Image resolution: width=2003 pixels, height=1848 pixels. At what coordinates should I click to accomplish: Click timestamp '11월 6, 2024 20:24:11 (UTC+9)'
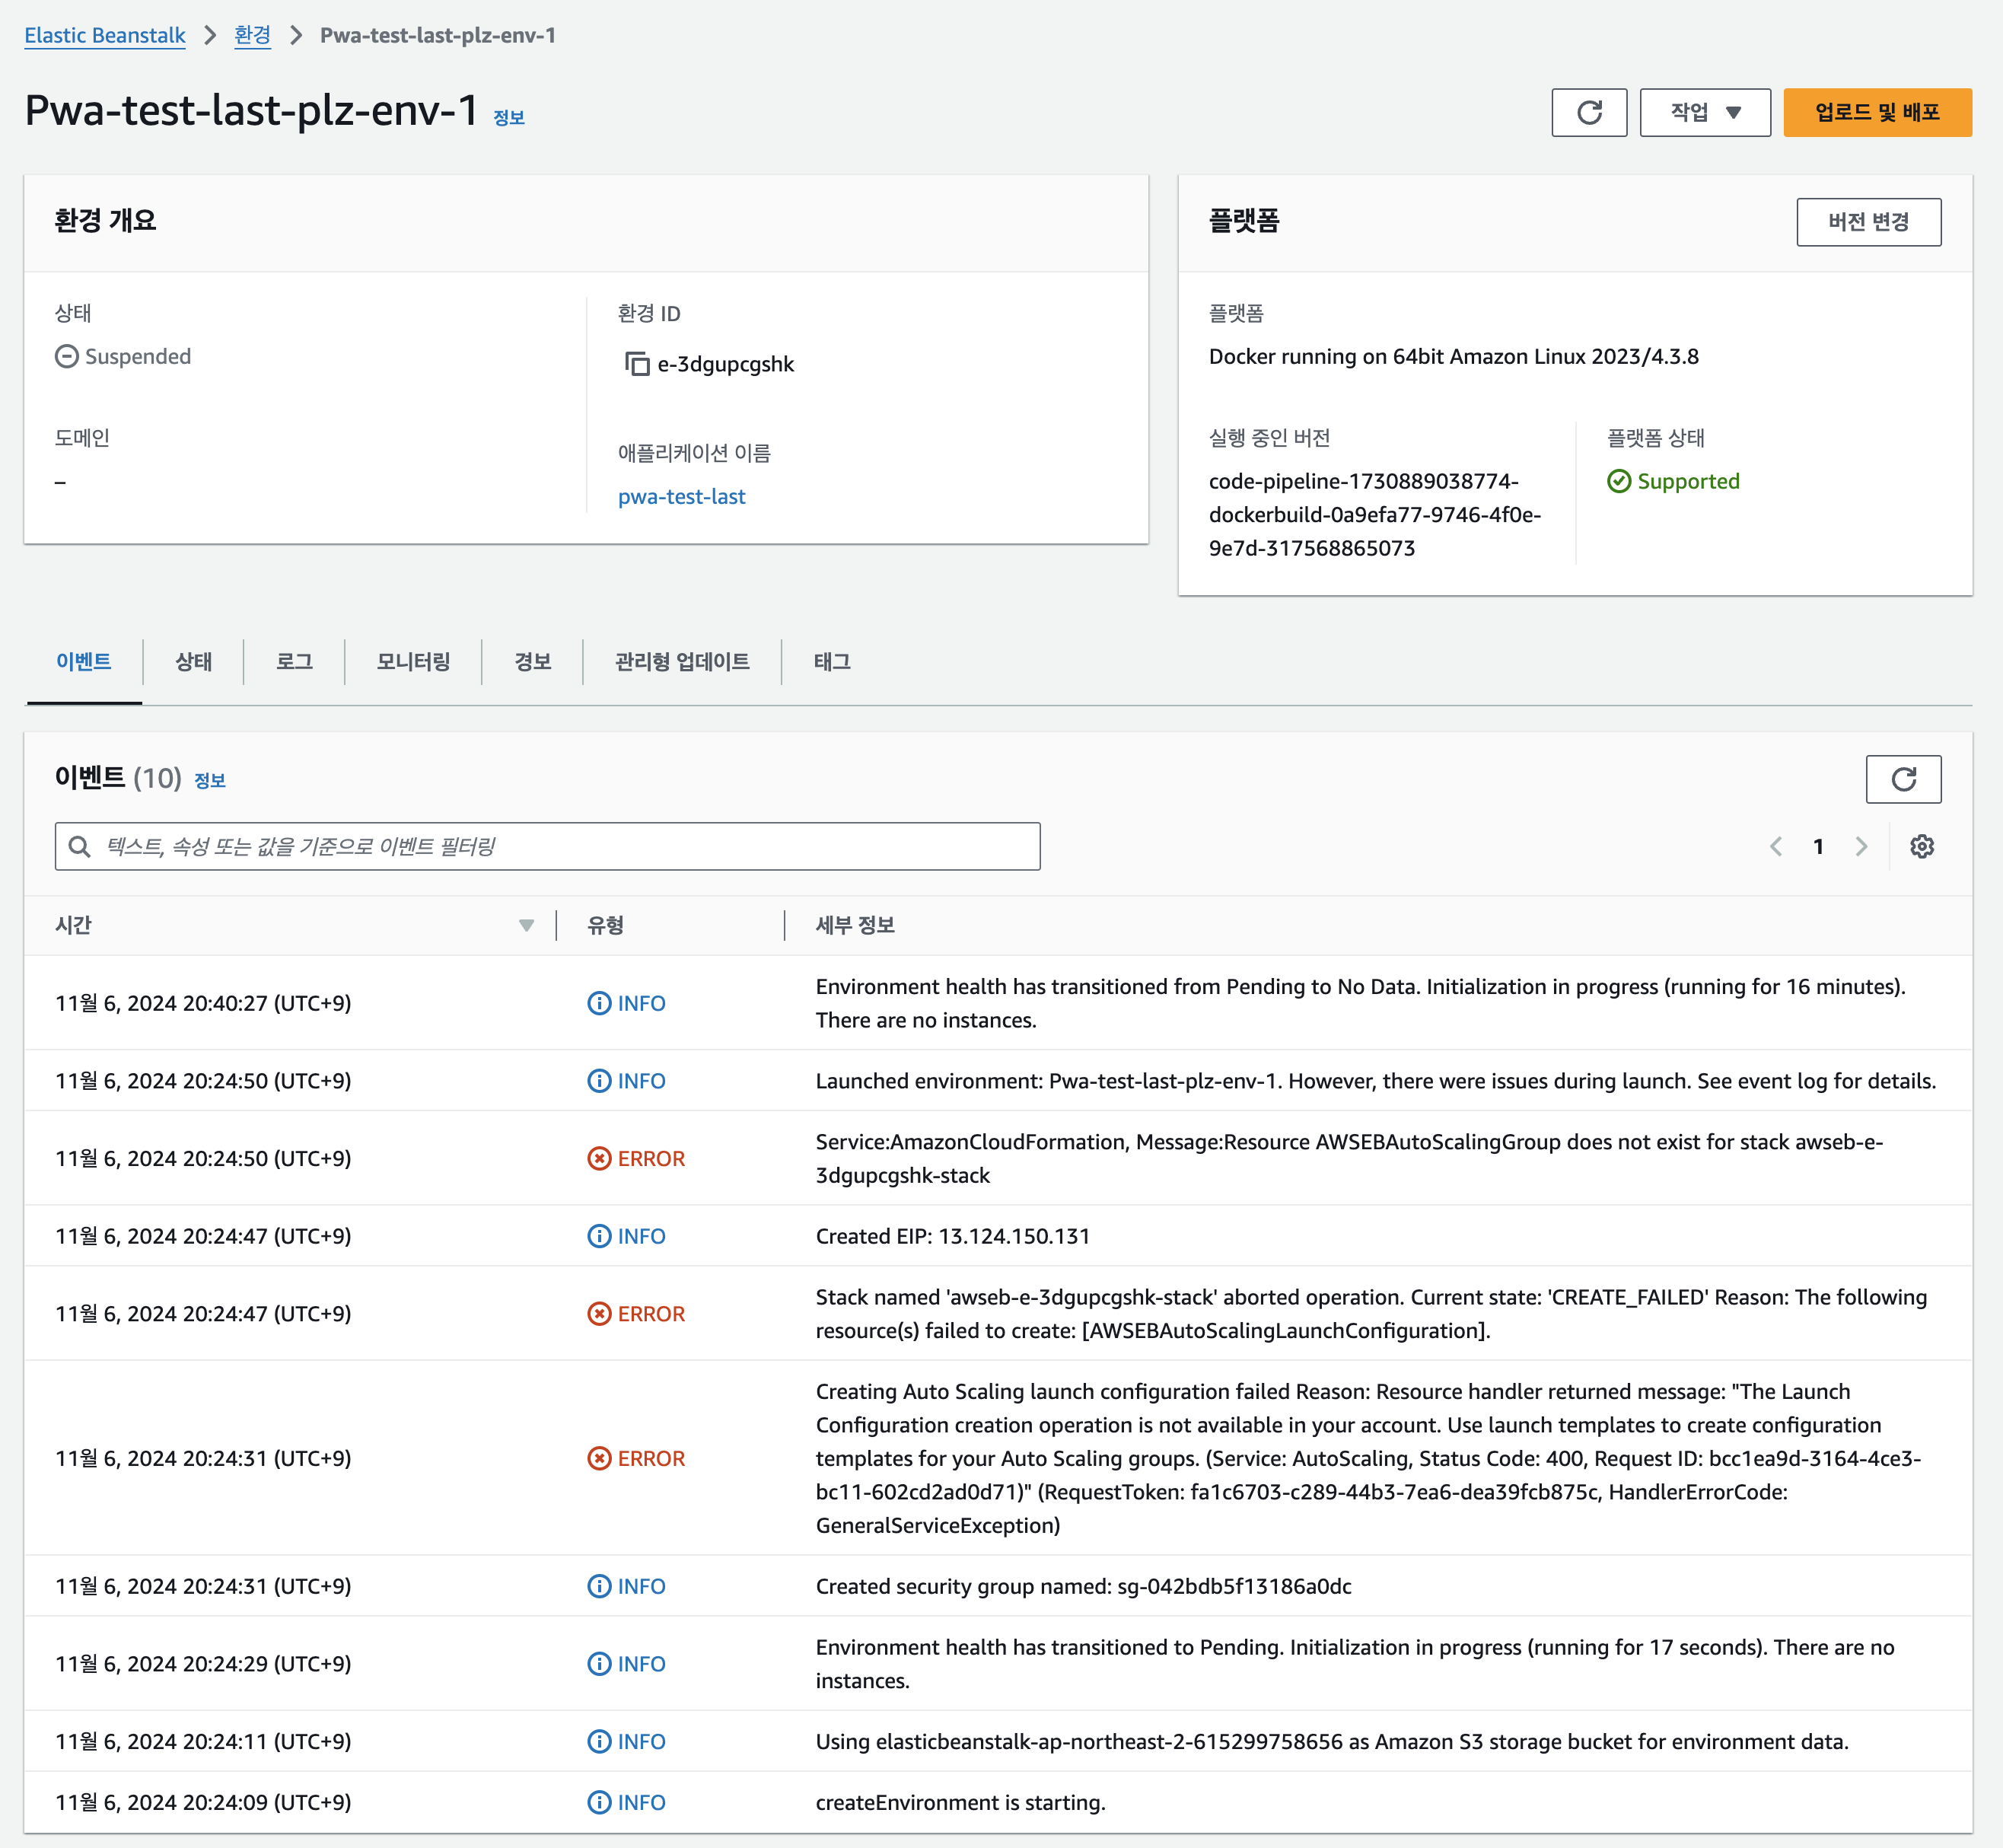(203, 1741)
